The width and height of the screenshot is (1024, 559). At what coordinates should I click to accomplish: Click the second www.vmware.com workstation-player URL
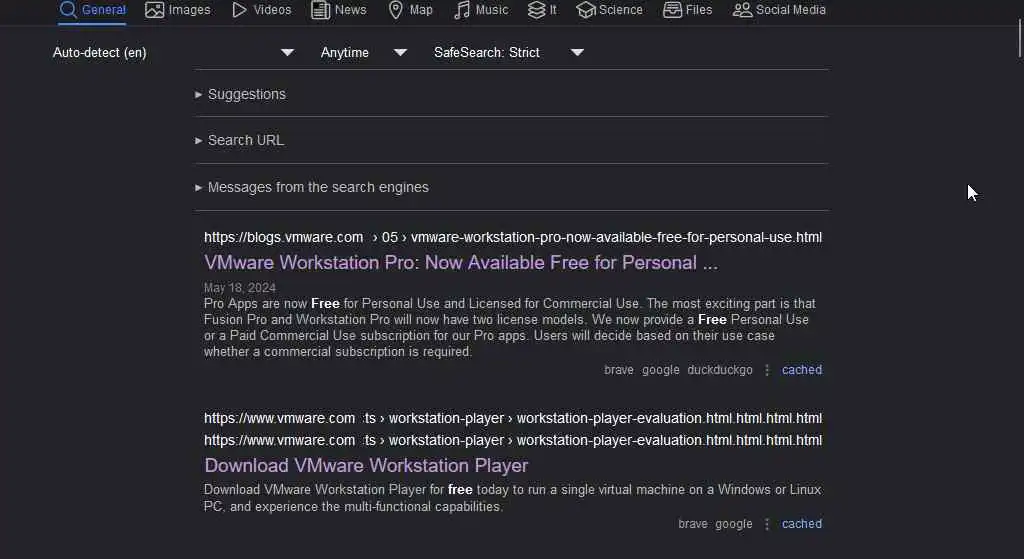513,441
